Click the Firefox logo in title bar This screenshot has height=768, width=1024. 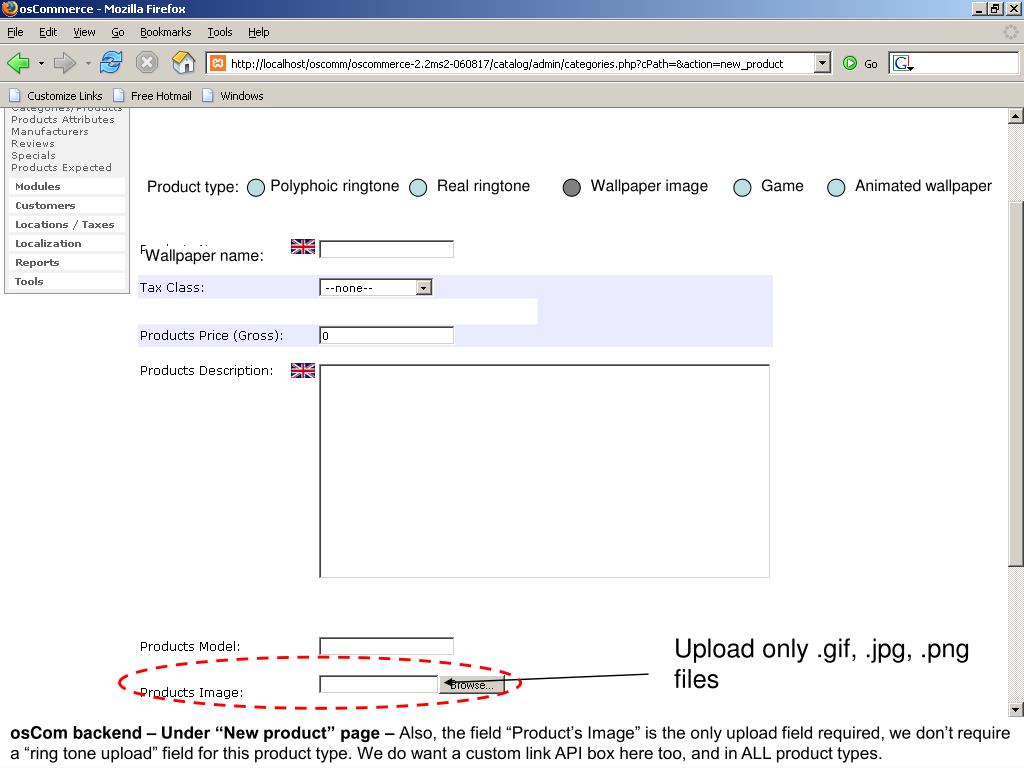9,8
